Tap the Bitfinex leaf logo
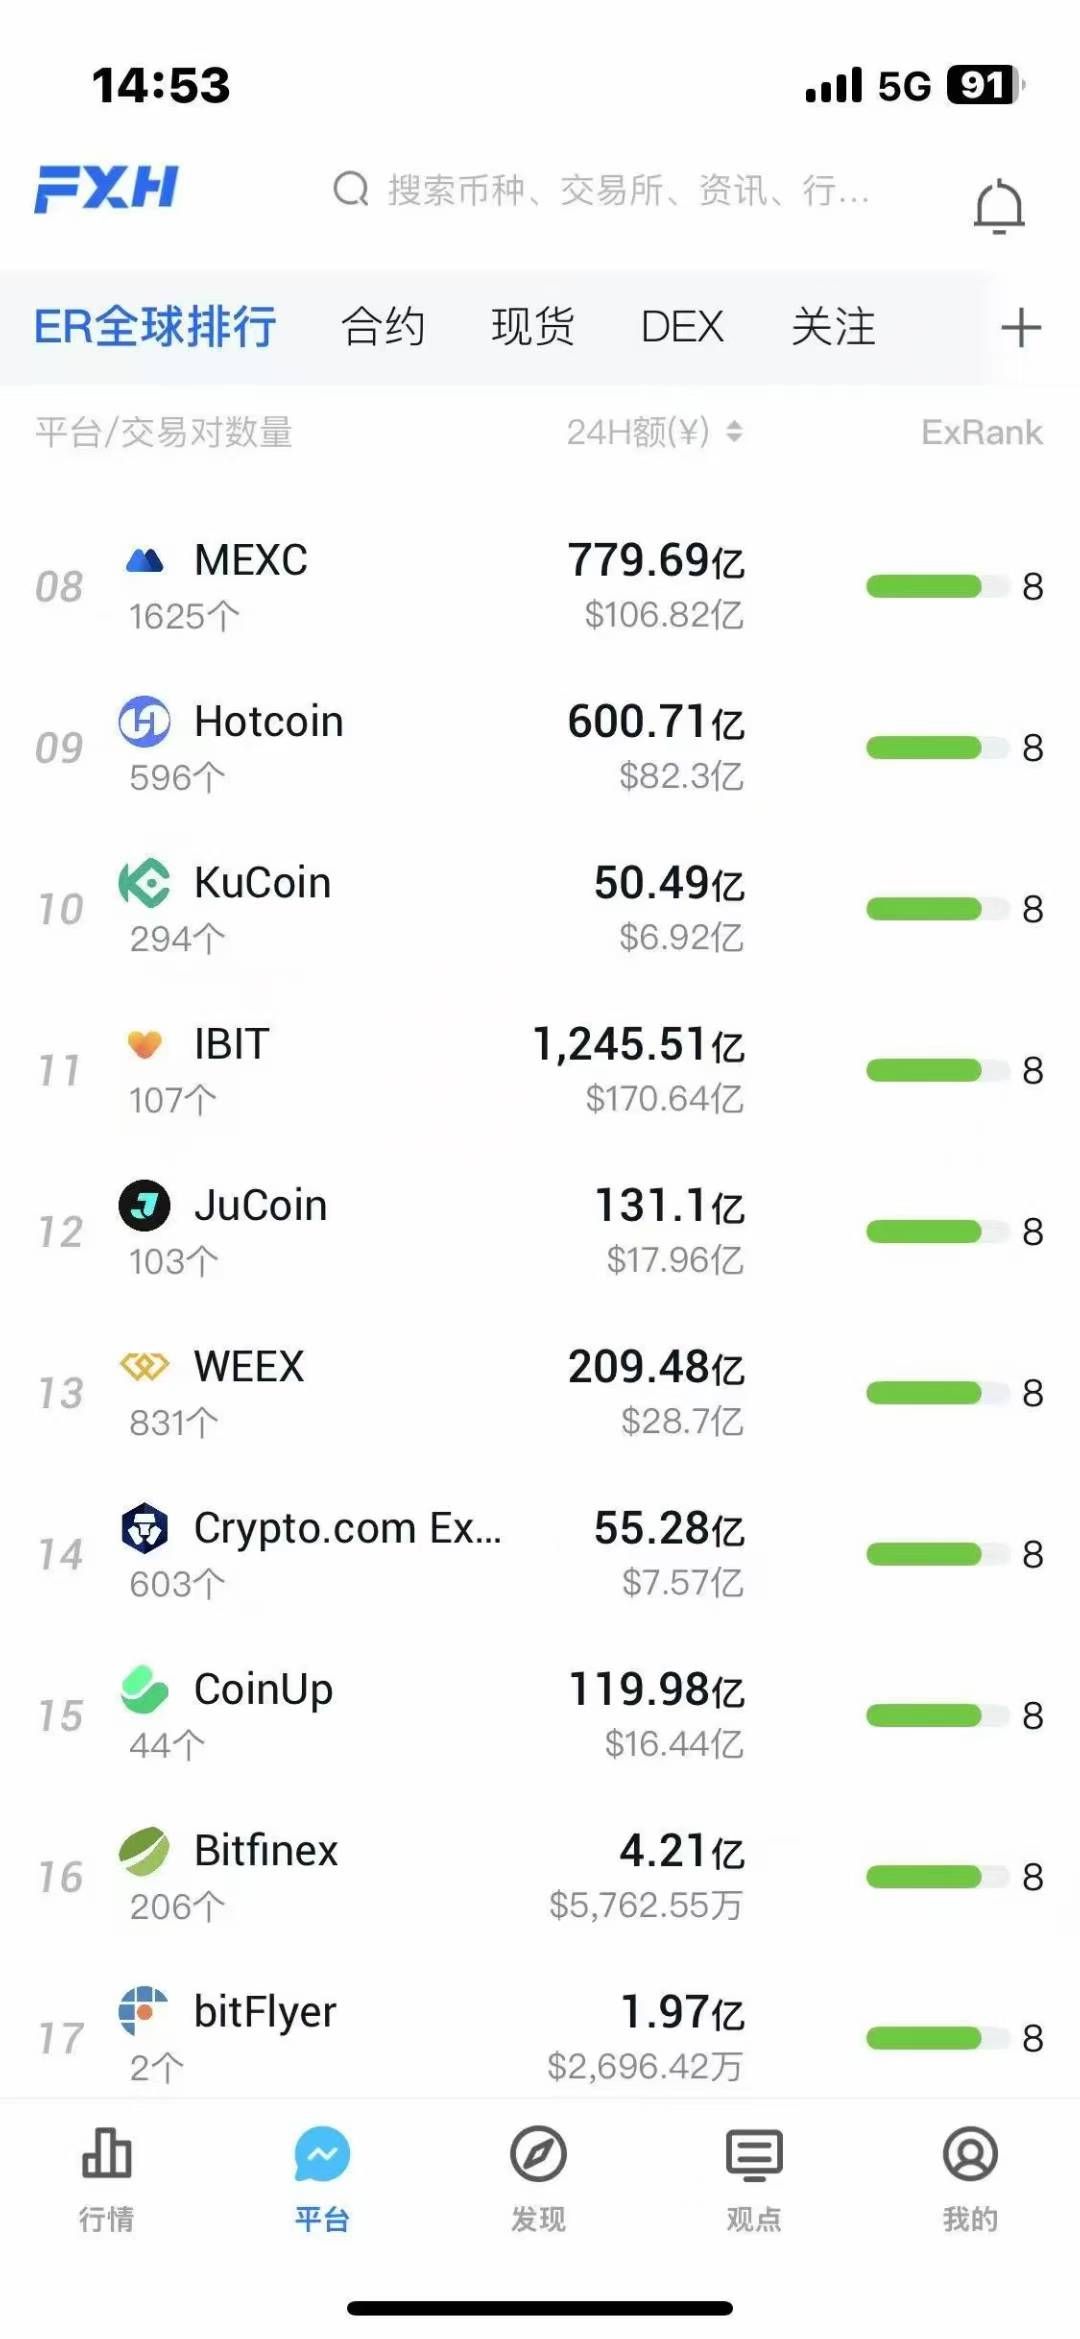This screenshot has height=2339, width=1080. tap(145, 1851)
